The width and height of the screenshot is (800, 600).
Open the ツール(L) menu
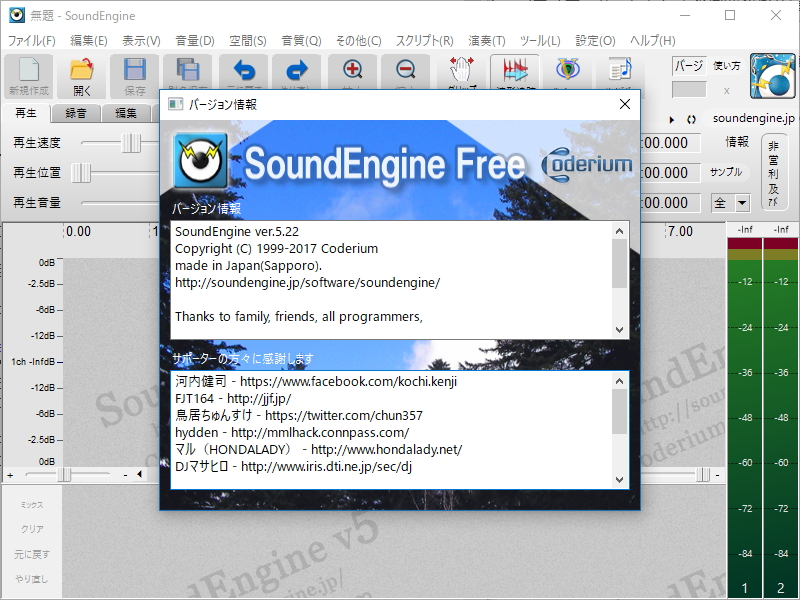point(540,41)
